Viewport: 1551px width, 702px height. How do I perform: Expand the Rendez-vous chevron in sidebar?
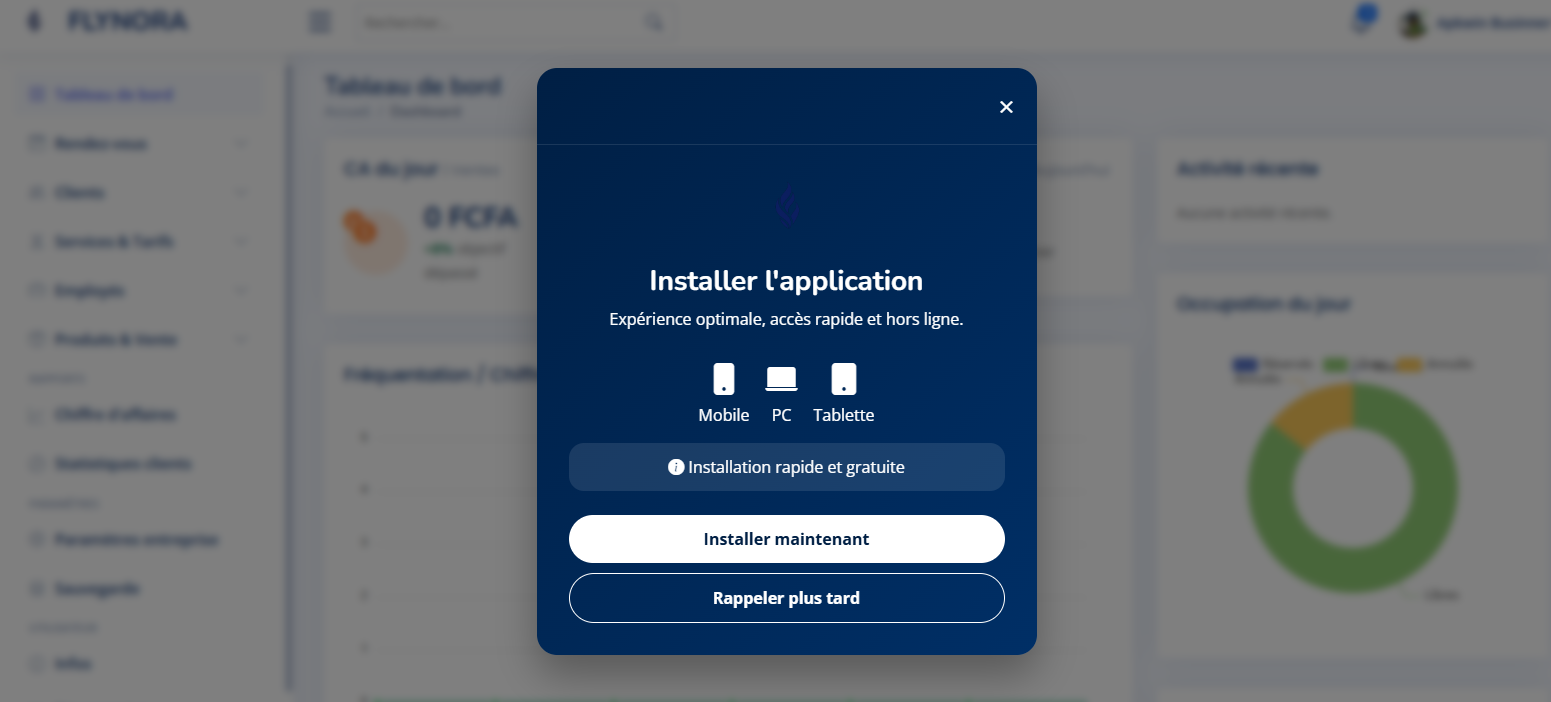(241, 144)
